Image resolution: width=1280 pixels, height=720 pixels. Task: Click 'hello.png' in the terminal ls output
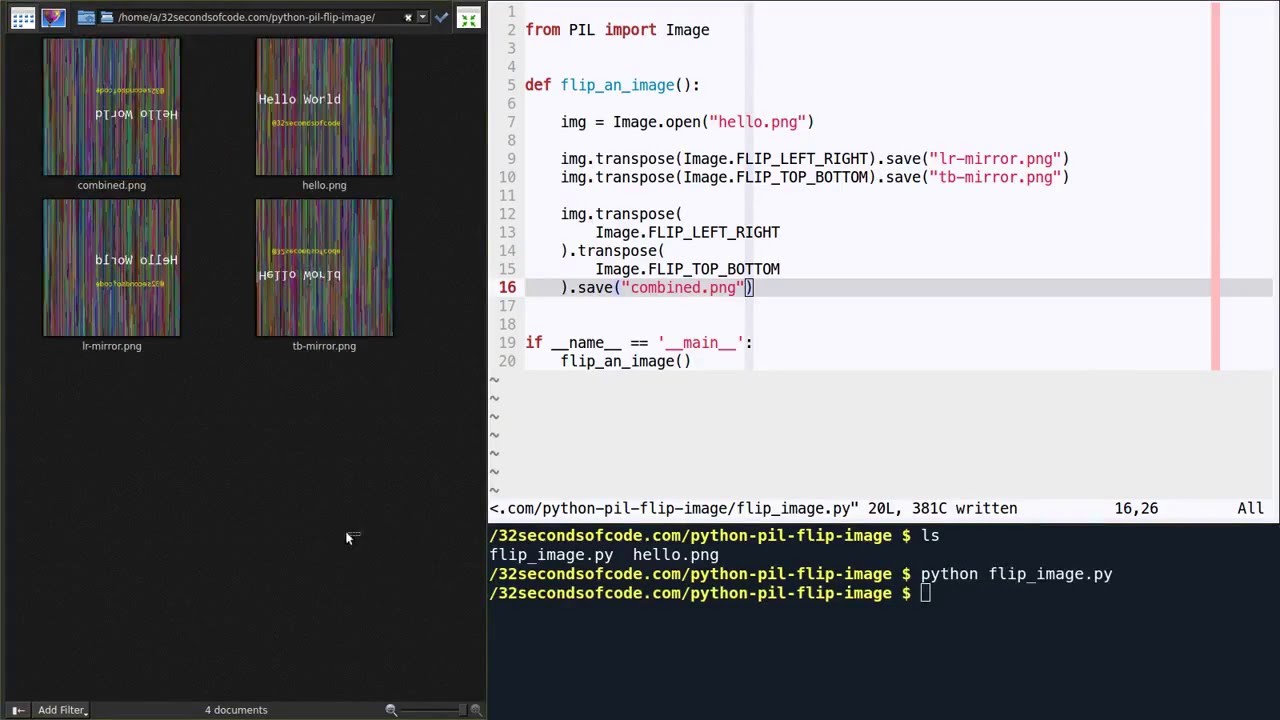click(x=675, y=555)
